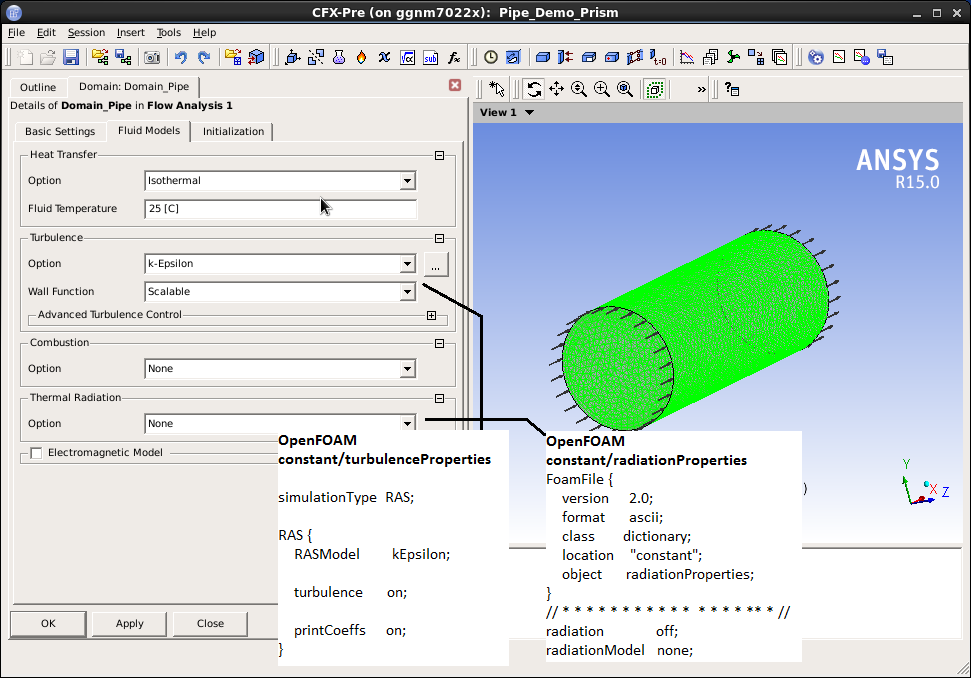
Task: Select the Rotate view tool
Action: (x=534, y=89)
